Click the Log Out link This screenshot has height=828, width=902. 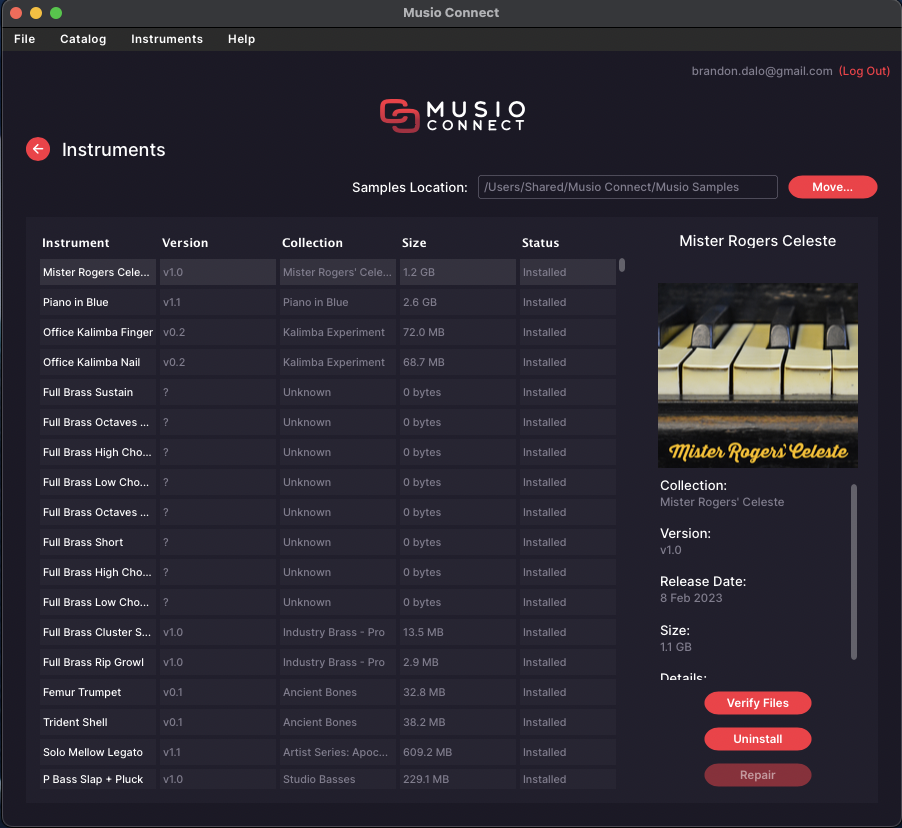[x=864, y=71]
